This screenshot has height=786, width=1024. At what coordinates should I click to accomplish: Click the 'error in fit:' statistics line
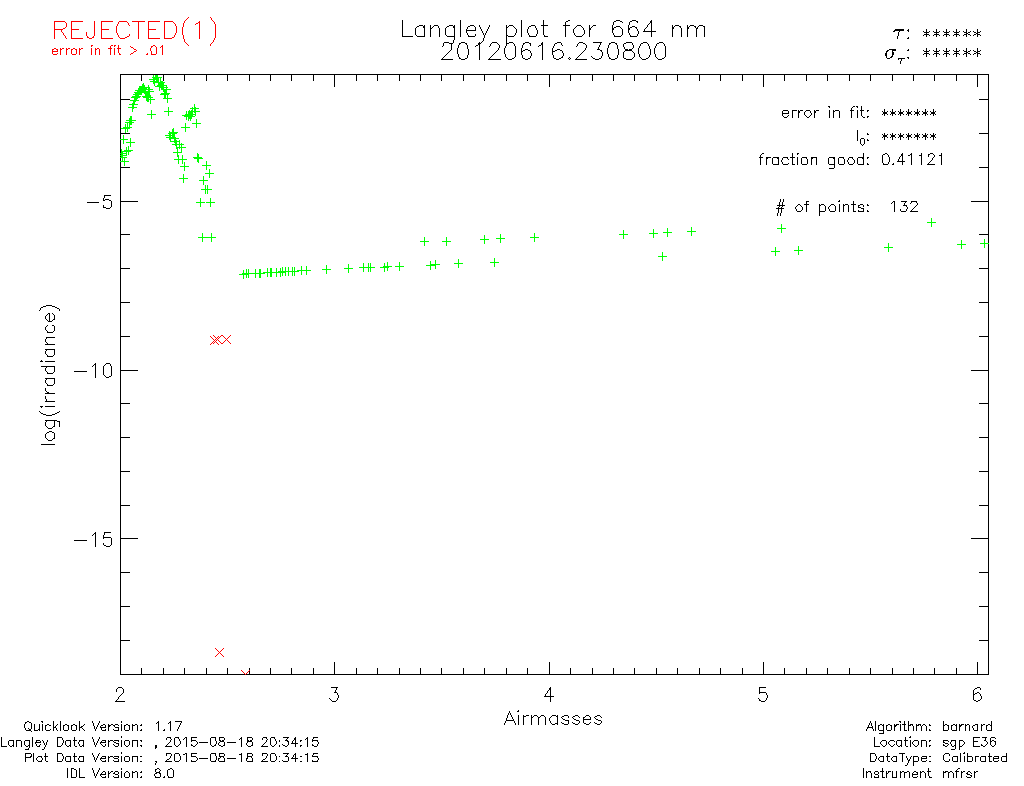tap(858, 113)
